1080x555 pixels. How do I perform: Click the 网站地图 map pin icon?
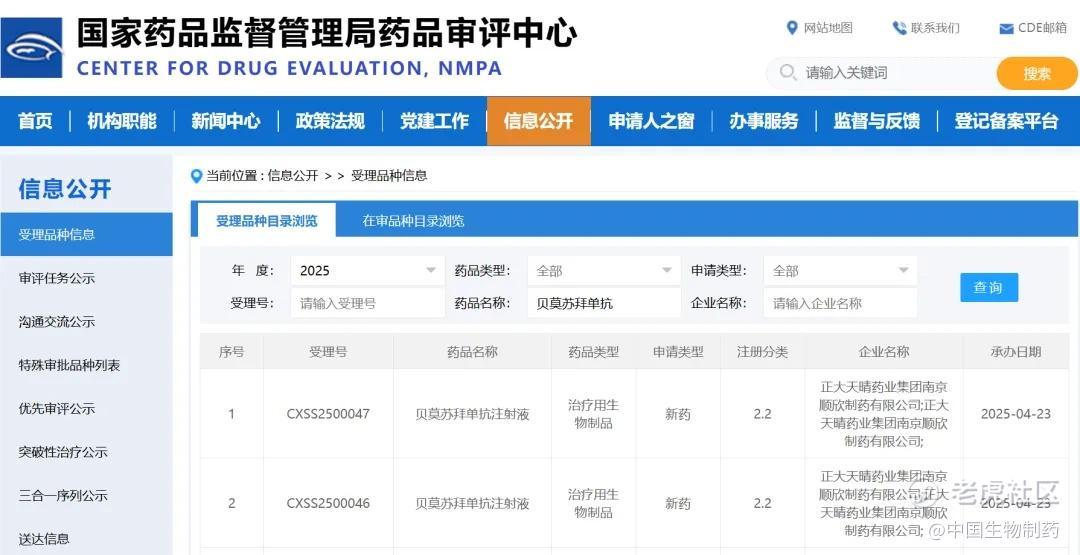pyautogui.click(x=792, y=28)
